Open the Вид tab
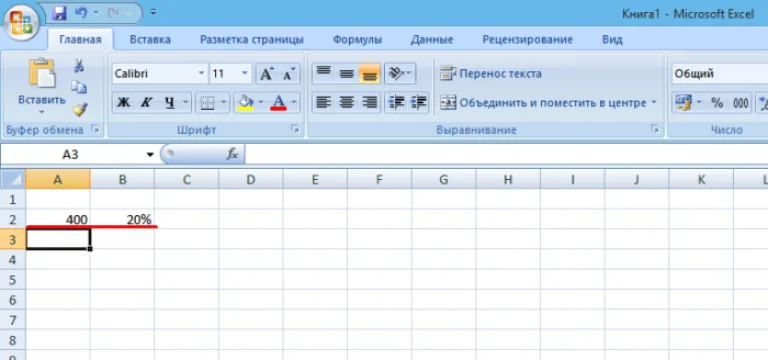This screenshot has height=360, width=768. click(612, 40)
